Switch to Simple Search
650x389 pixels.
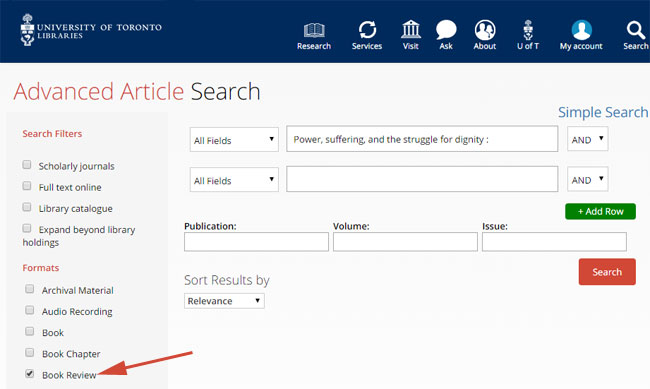[x=603, y=112]
